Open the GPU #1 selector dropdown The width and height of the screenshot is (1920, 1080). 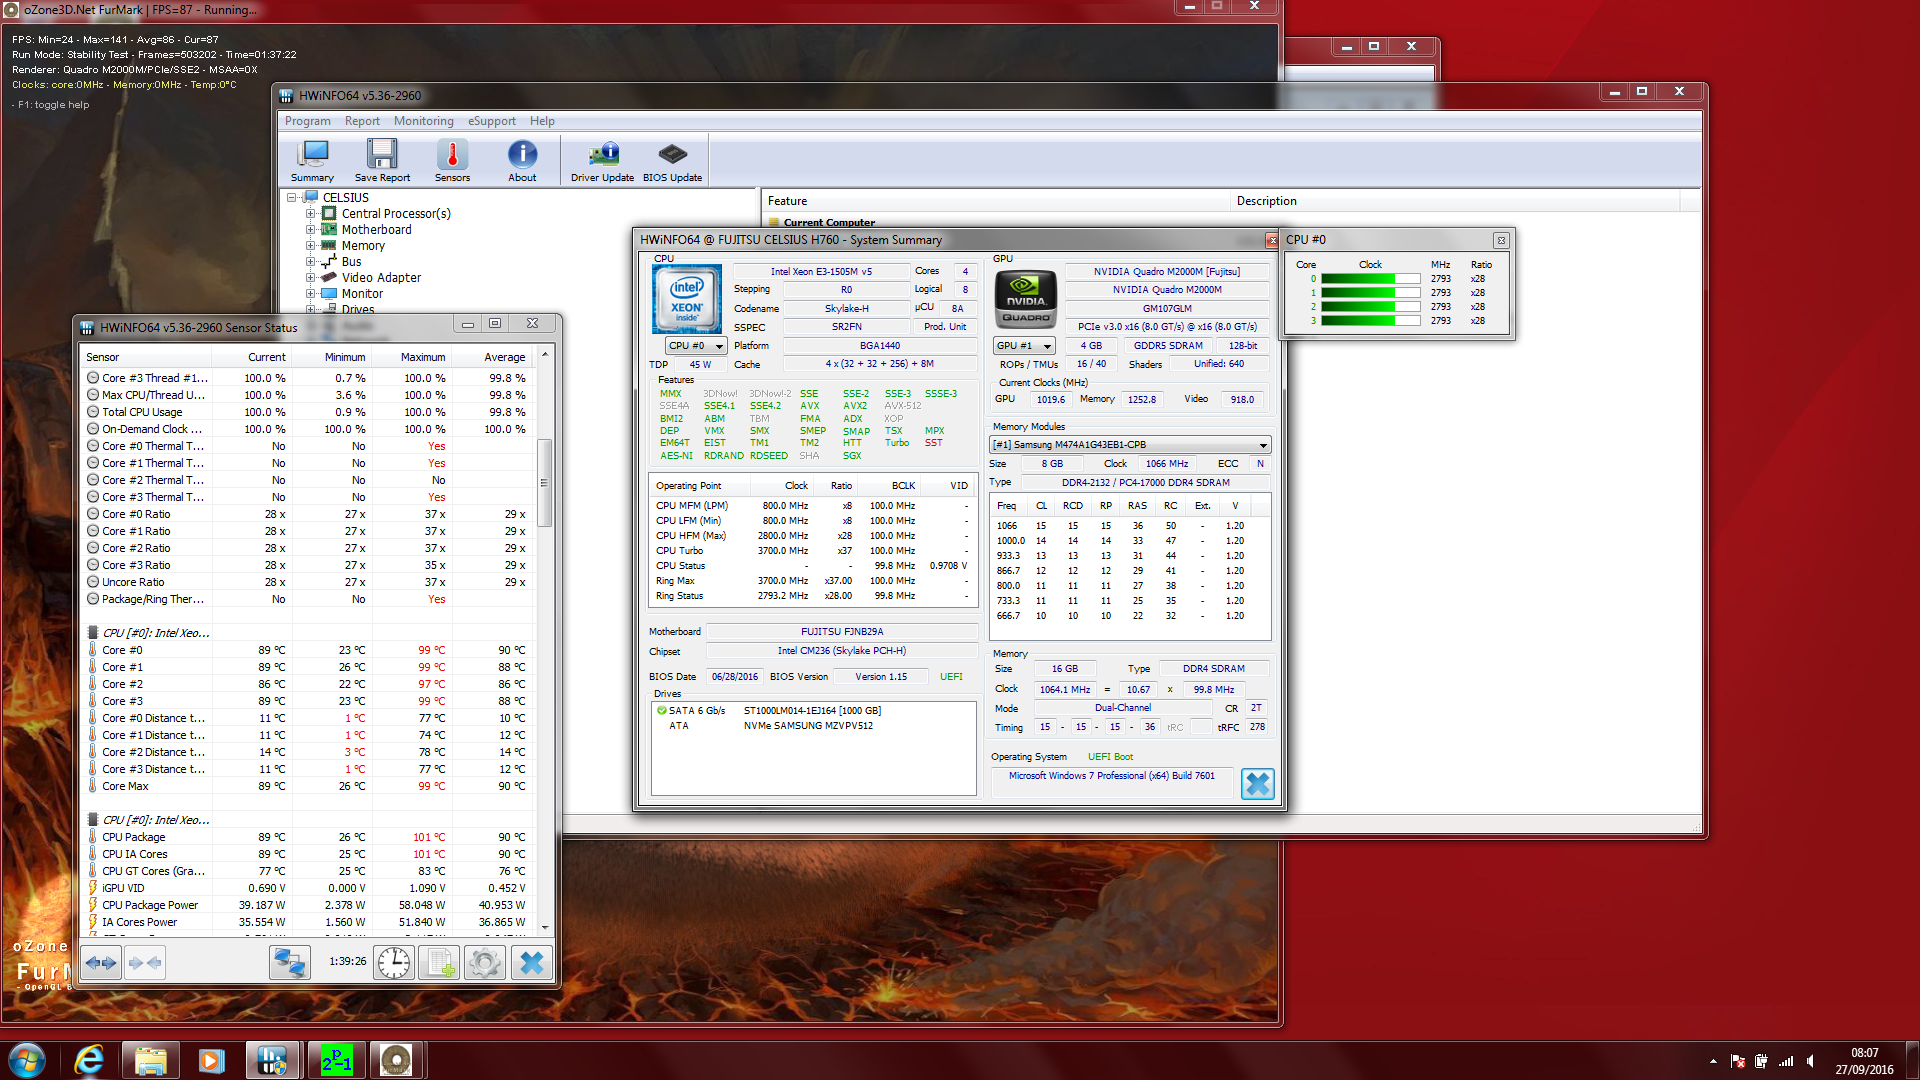click(x=1024, y=346)
